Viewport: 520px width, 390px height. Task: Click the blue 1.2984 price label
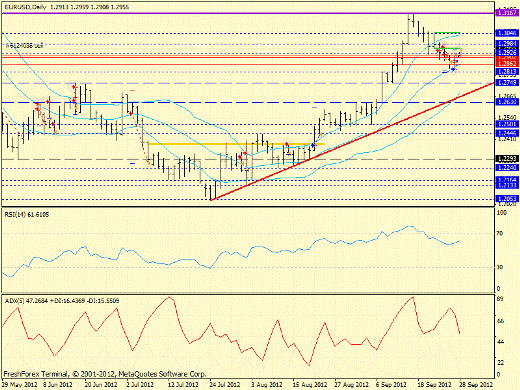(x=507, y=44)
